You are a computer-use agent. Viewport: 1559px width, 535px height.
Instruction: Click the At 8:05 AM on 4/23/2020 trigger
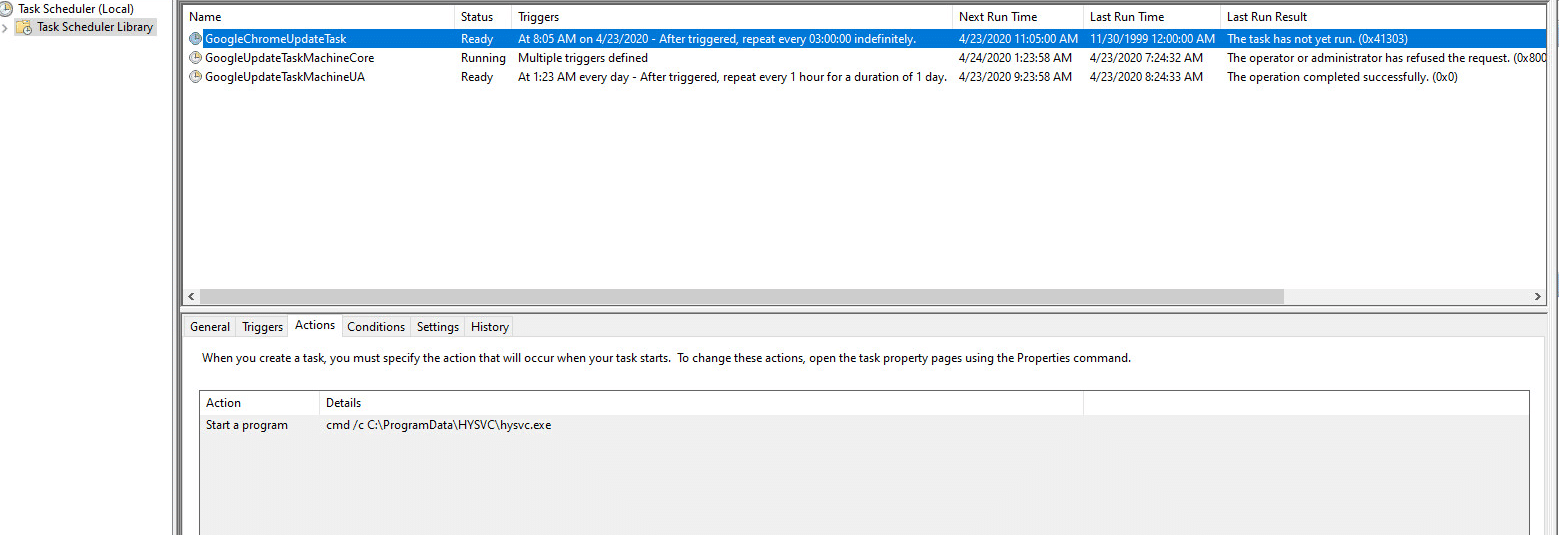(717, 39)
